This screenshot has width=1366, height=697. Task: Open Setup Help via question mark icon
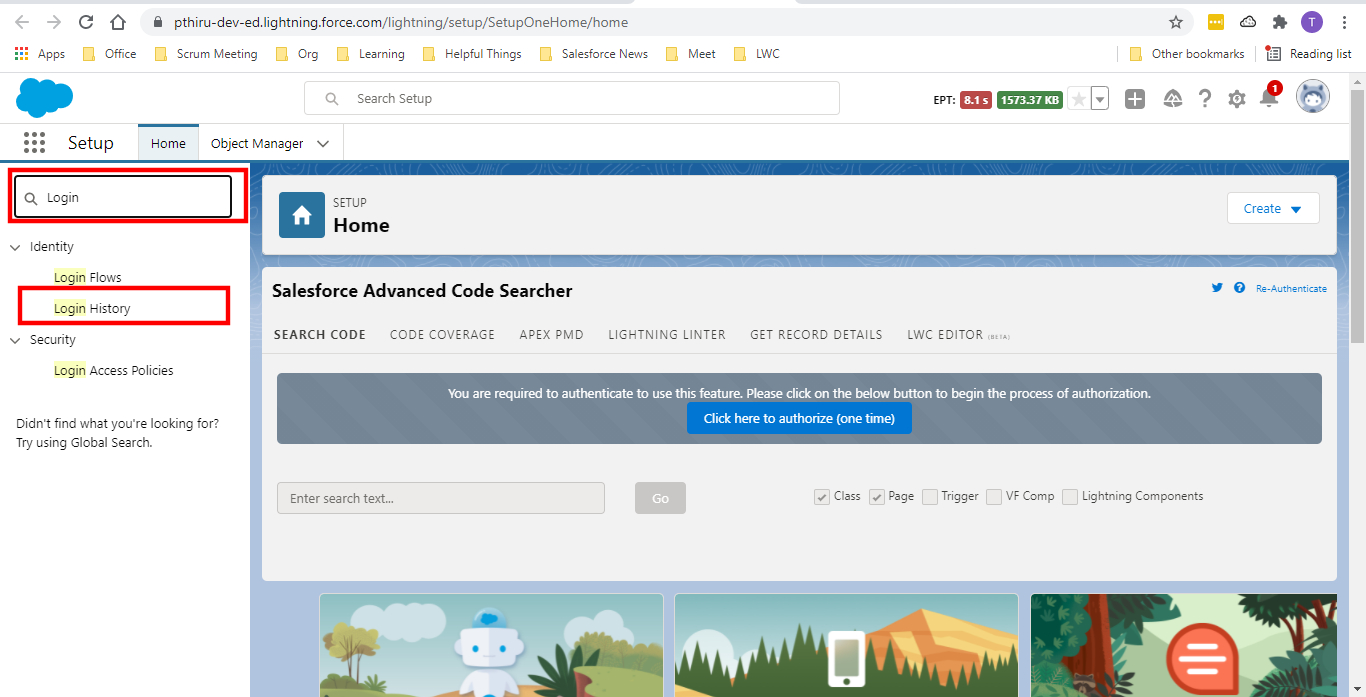click(1205, 98)
